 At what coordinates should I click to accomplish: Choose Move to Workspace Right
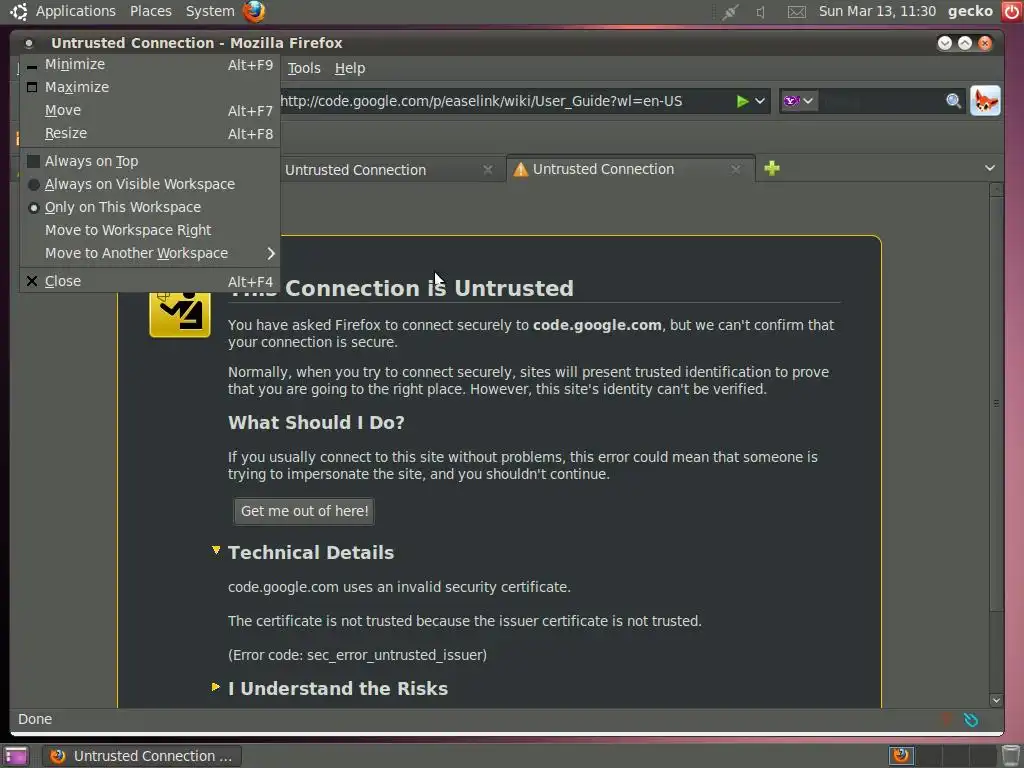pyautogui.click(x=150, y=231)
